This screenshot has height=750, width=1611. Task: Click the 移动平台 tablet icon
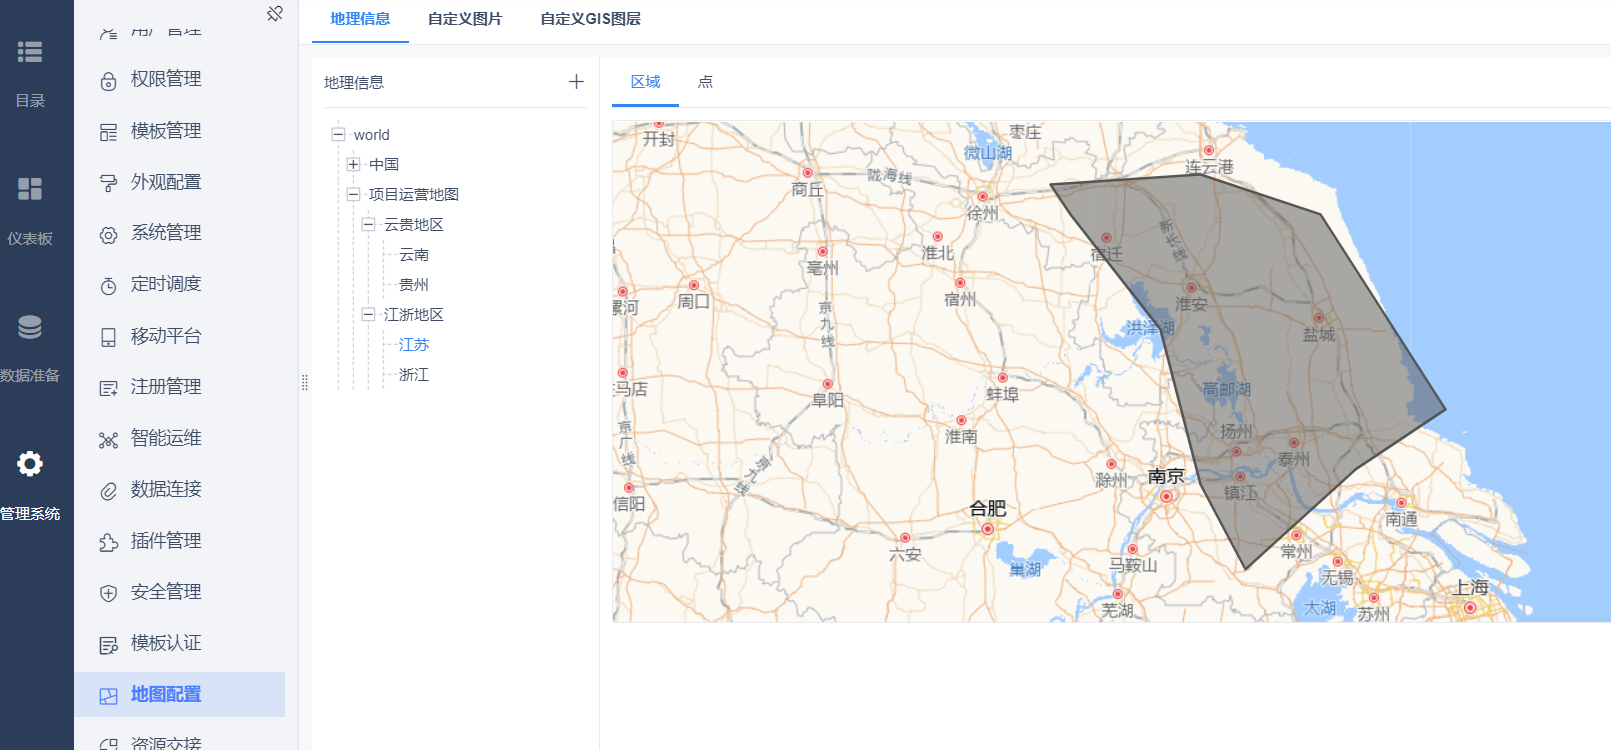(108, 337)
